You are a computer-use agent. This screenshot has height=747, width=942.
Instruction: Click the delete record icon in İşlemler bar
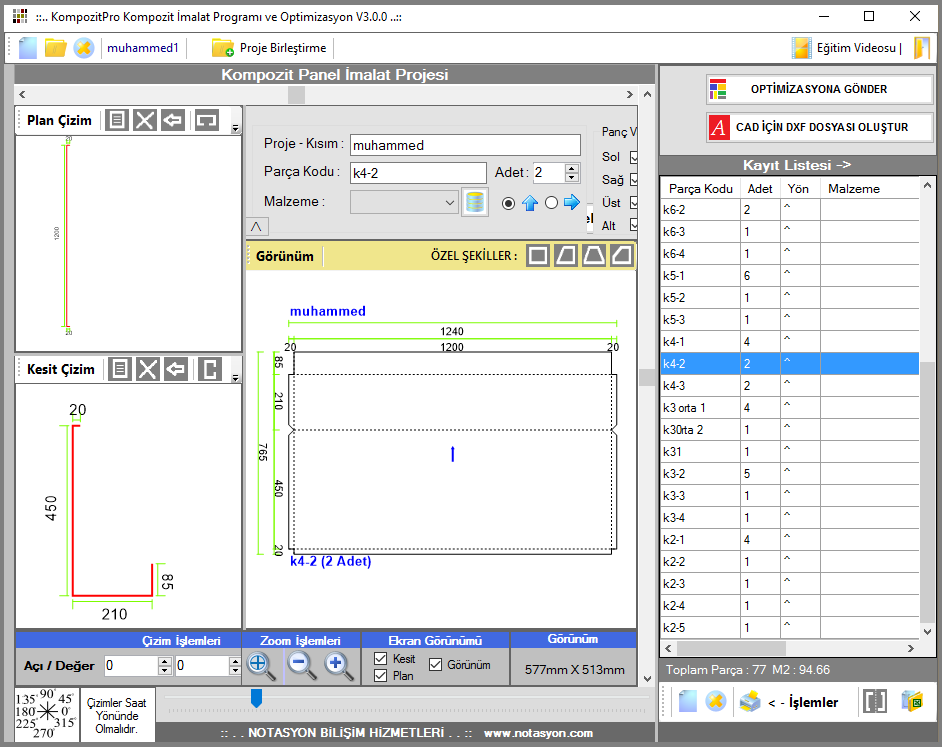[716, 701]
